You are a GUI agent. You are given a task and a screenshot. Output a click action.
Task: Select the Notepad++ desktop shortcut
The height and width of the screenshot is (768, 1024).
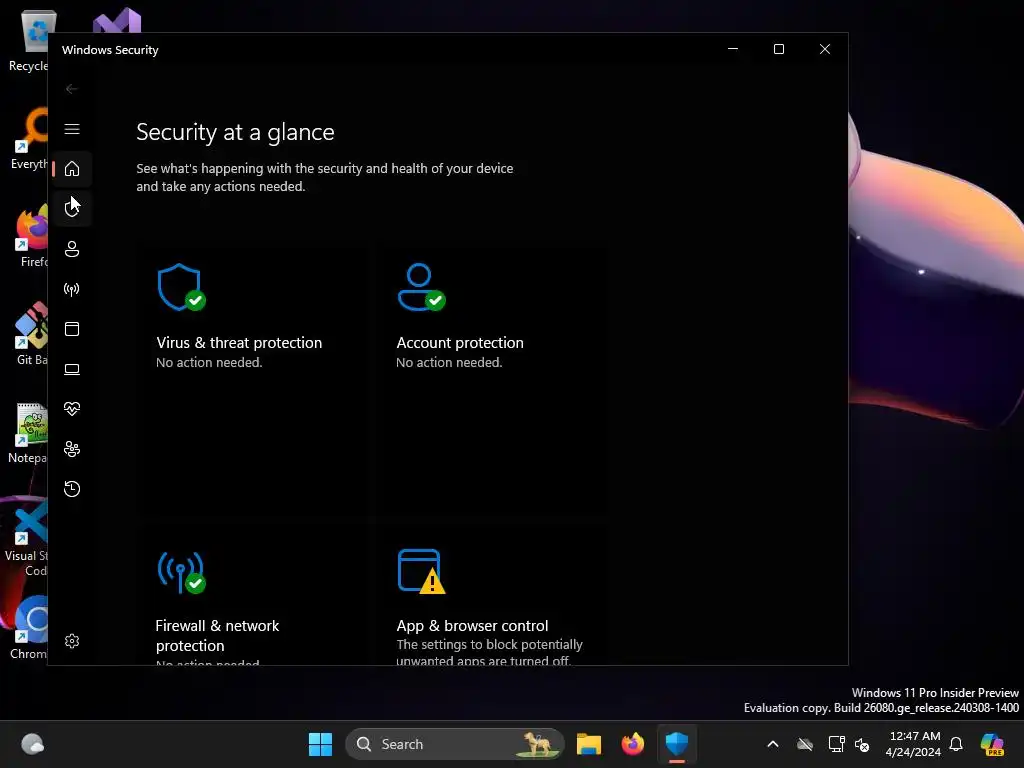point(27,432)
